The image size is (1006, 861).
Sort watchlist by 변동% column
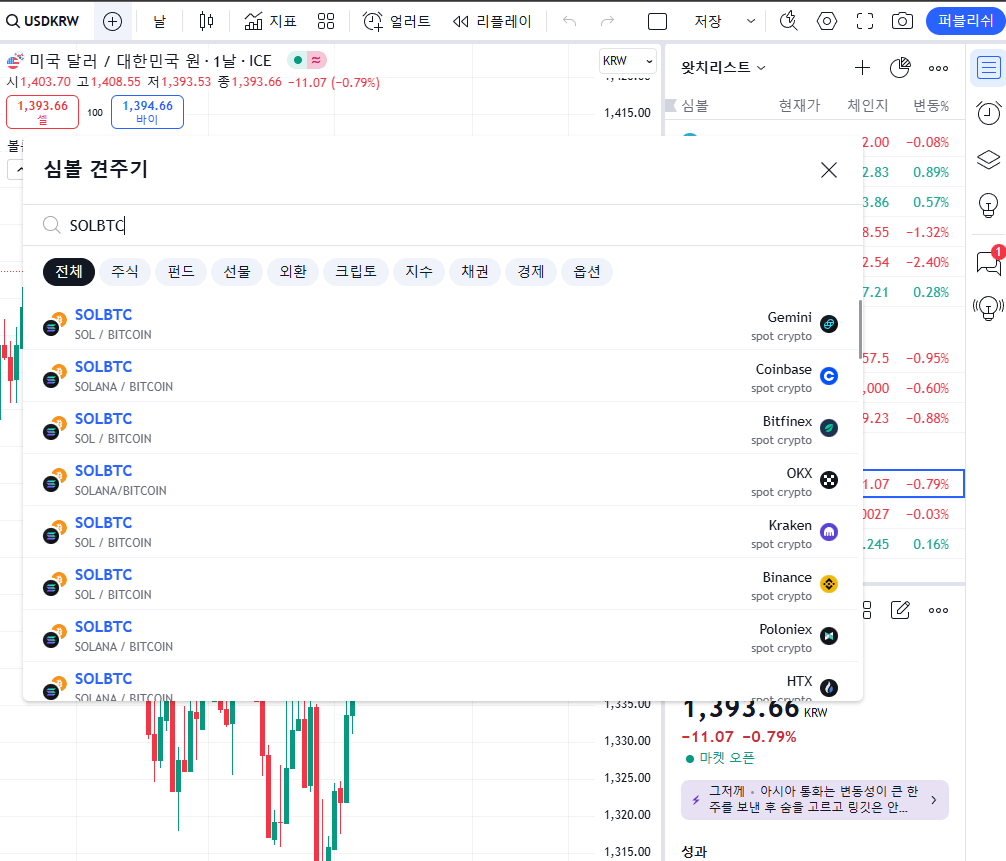[x=931, y=106]
